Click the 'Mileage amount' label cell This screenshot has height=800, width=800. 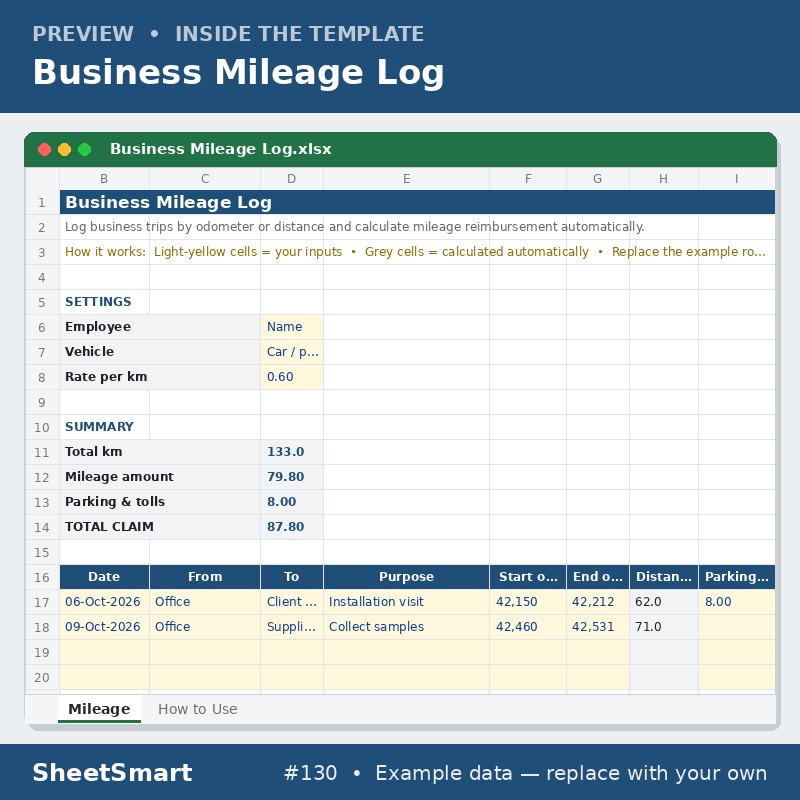tap(160, 477)
